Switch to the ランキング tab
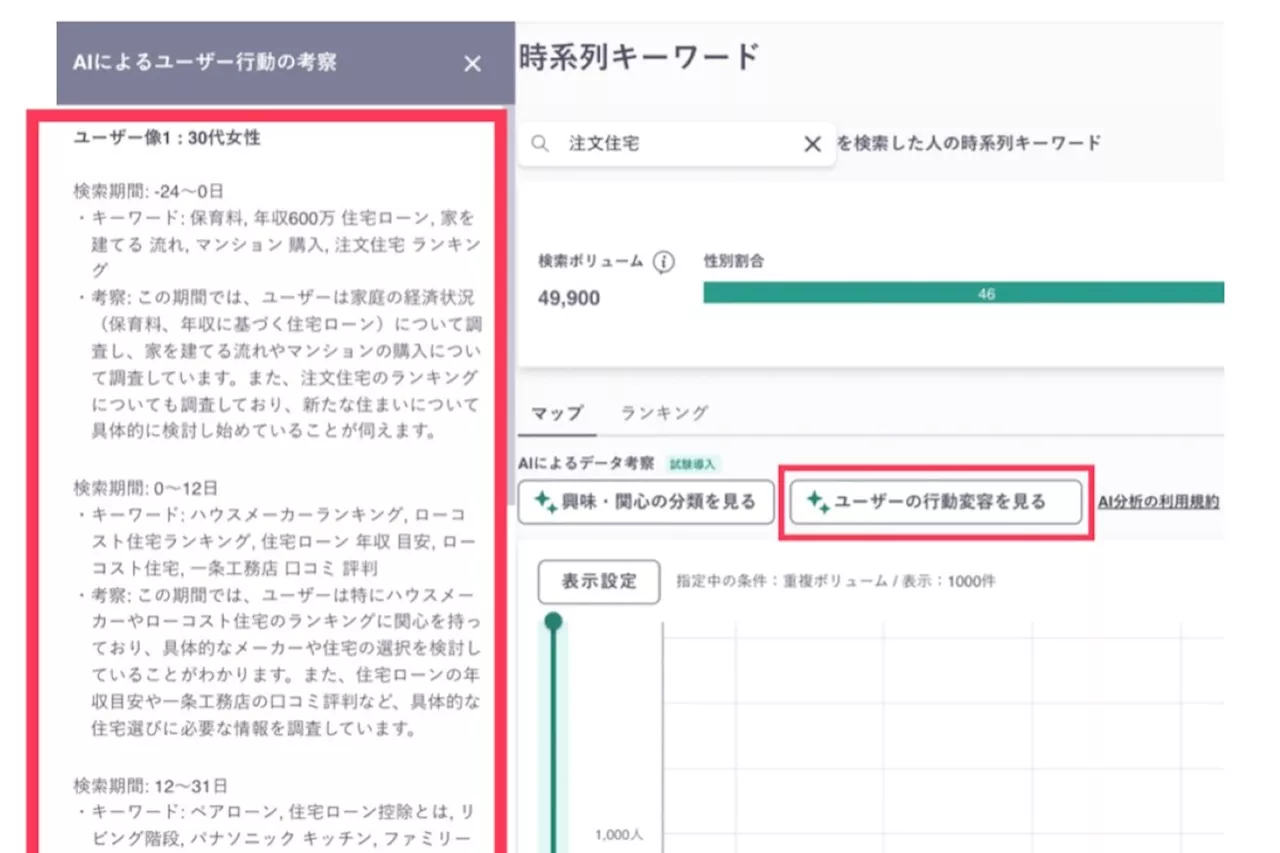The height and width of the screenshot is (853, 1280). coord(664,413)
